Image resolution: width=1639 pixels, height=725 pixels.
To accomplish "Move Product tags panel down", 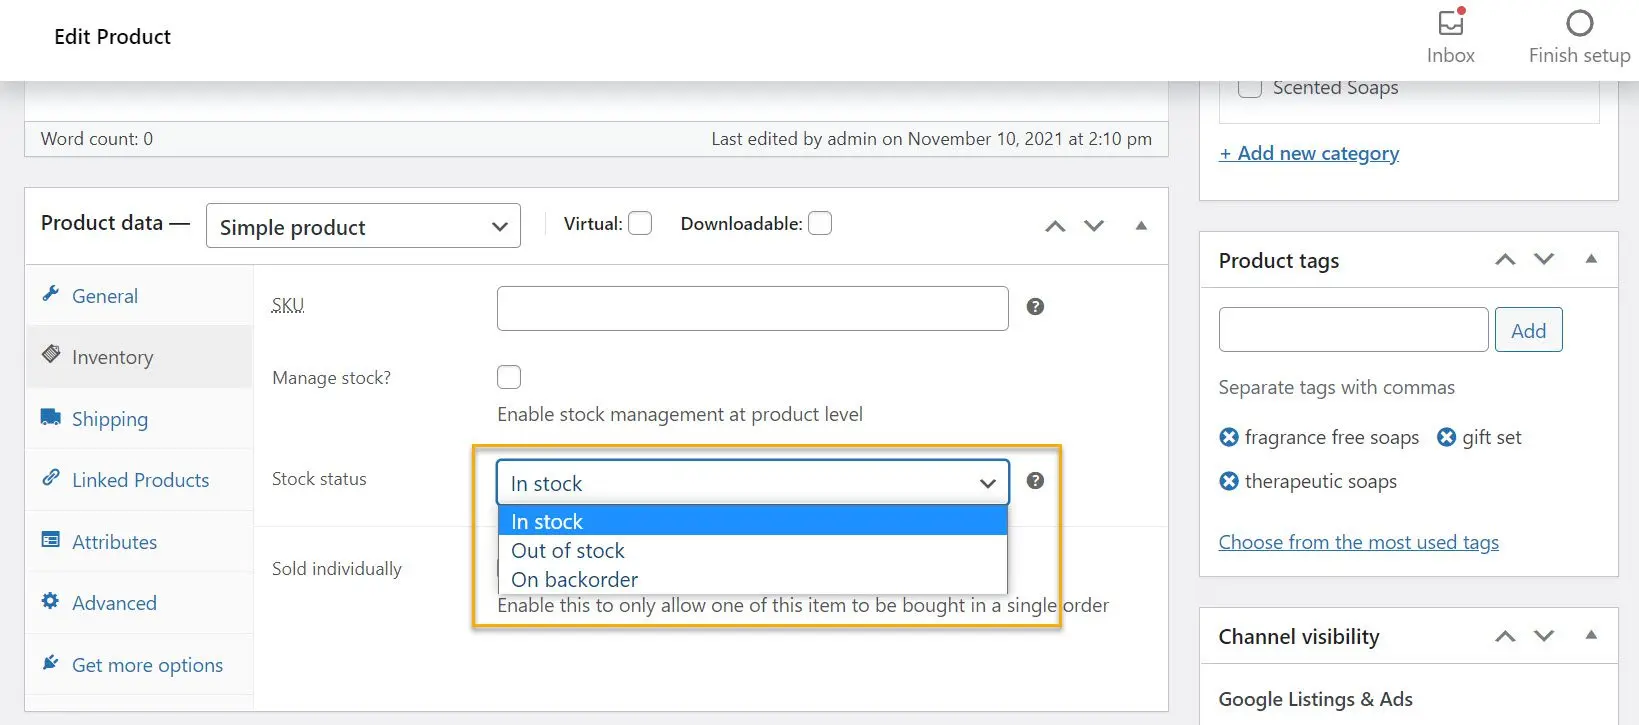I will click(1544, 259).
